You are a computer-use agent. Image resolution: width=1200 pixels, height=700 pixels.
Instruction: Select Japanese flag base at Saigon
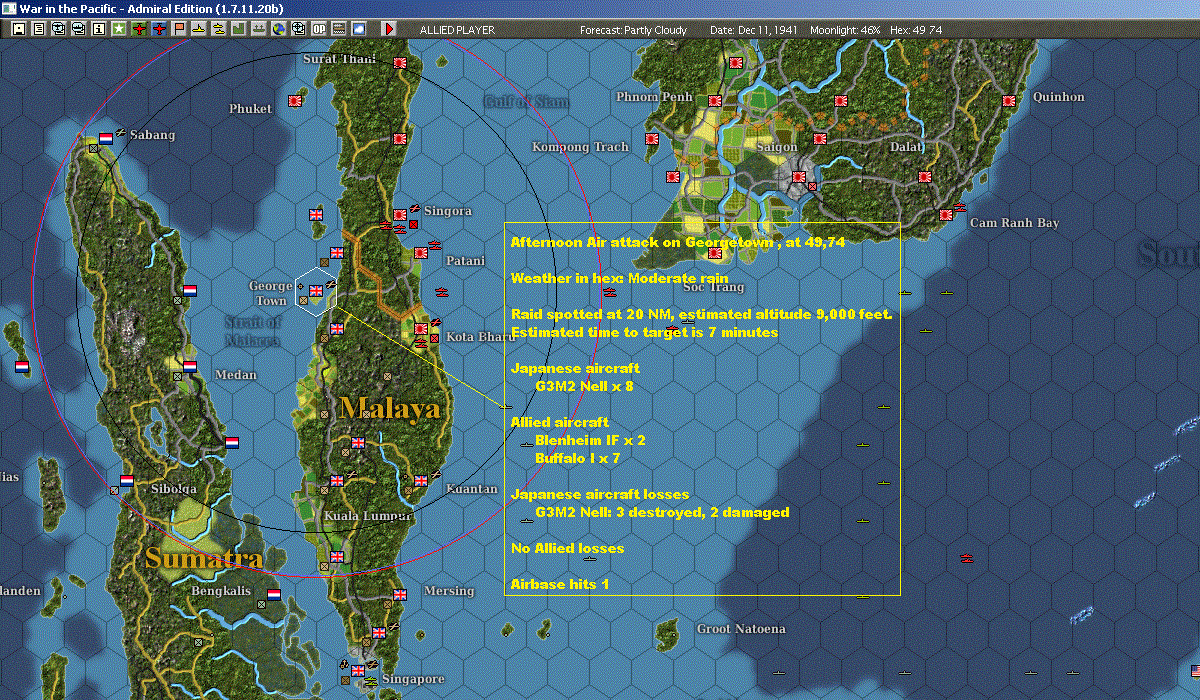(798, 177)
